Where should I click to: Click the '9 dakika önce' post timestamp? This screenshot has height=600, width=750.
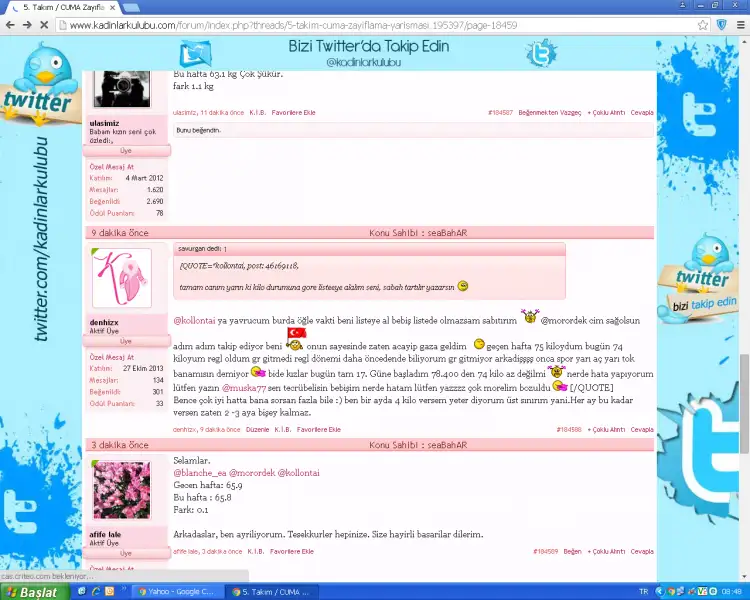[x=120, y=233]
